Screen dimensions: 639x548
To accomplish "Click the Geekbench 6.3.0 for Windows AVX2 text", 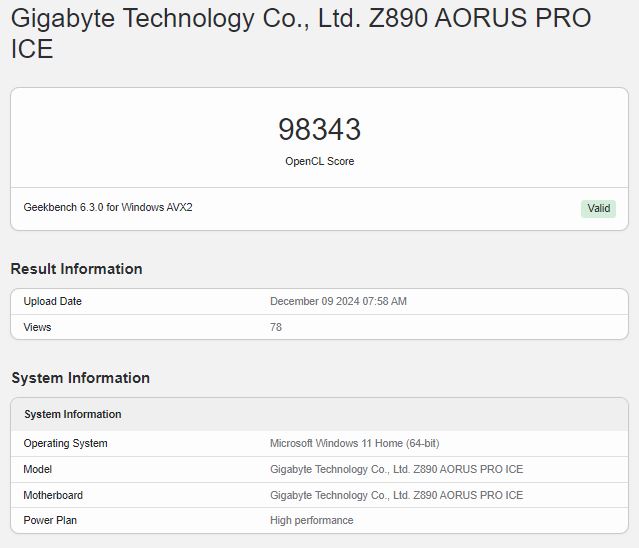I will 108,207.
